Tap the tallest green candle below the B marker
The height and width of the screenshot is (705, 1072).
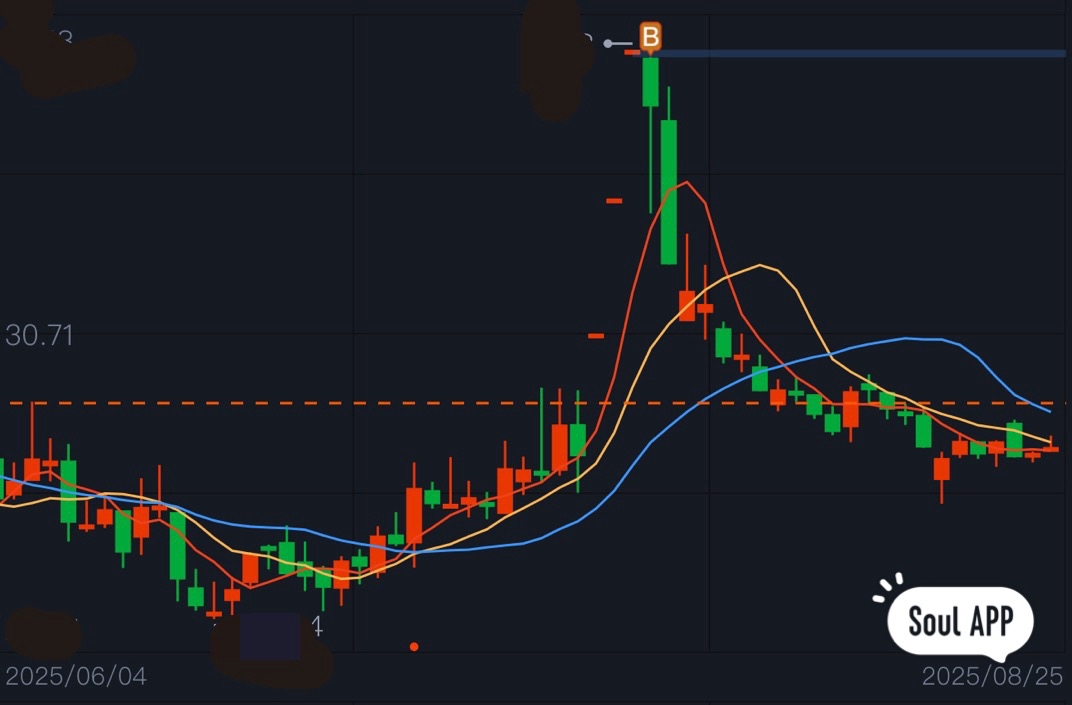(669, 191)
